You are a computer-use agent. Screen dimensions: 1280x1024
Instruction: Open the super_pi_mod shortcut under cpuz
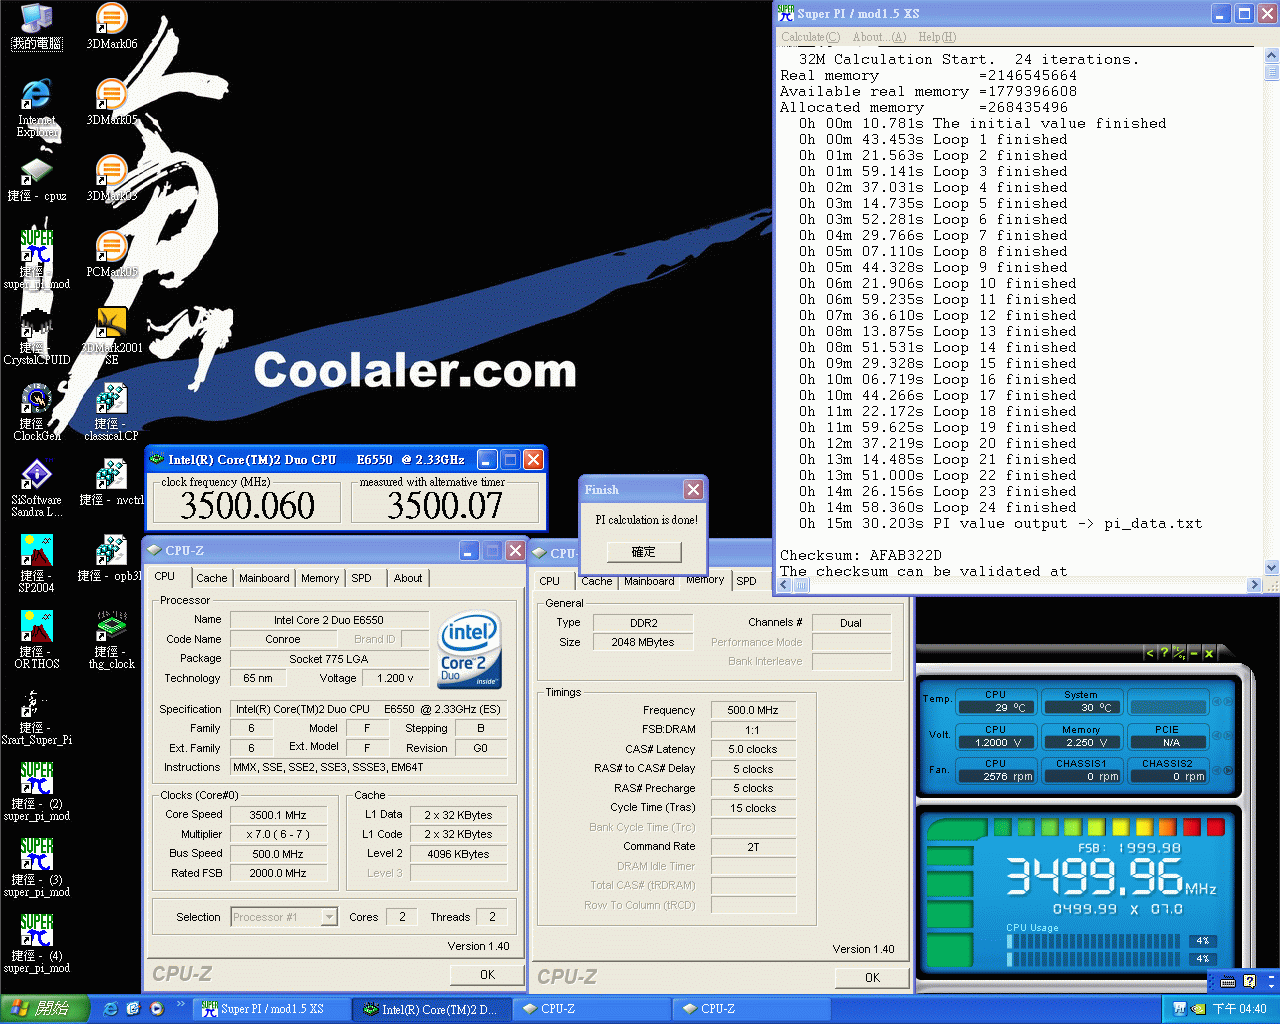tap(37, 259)
